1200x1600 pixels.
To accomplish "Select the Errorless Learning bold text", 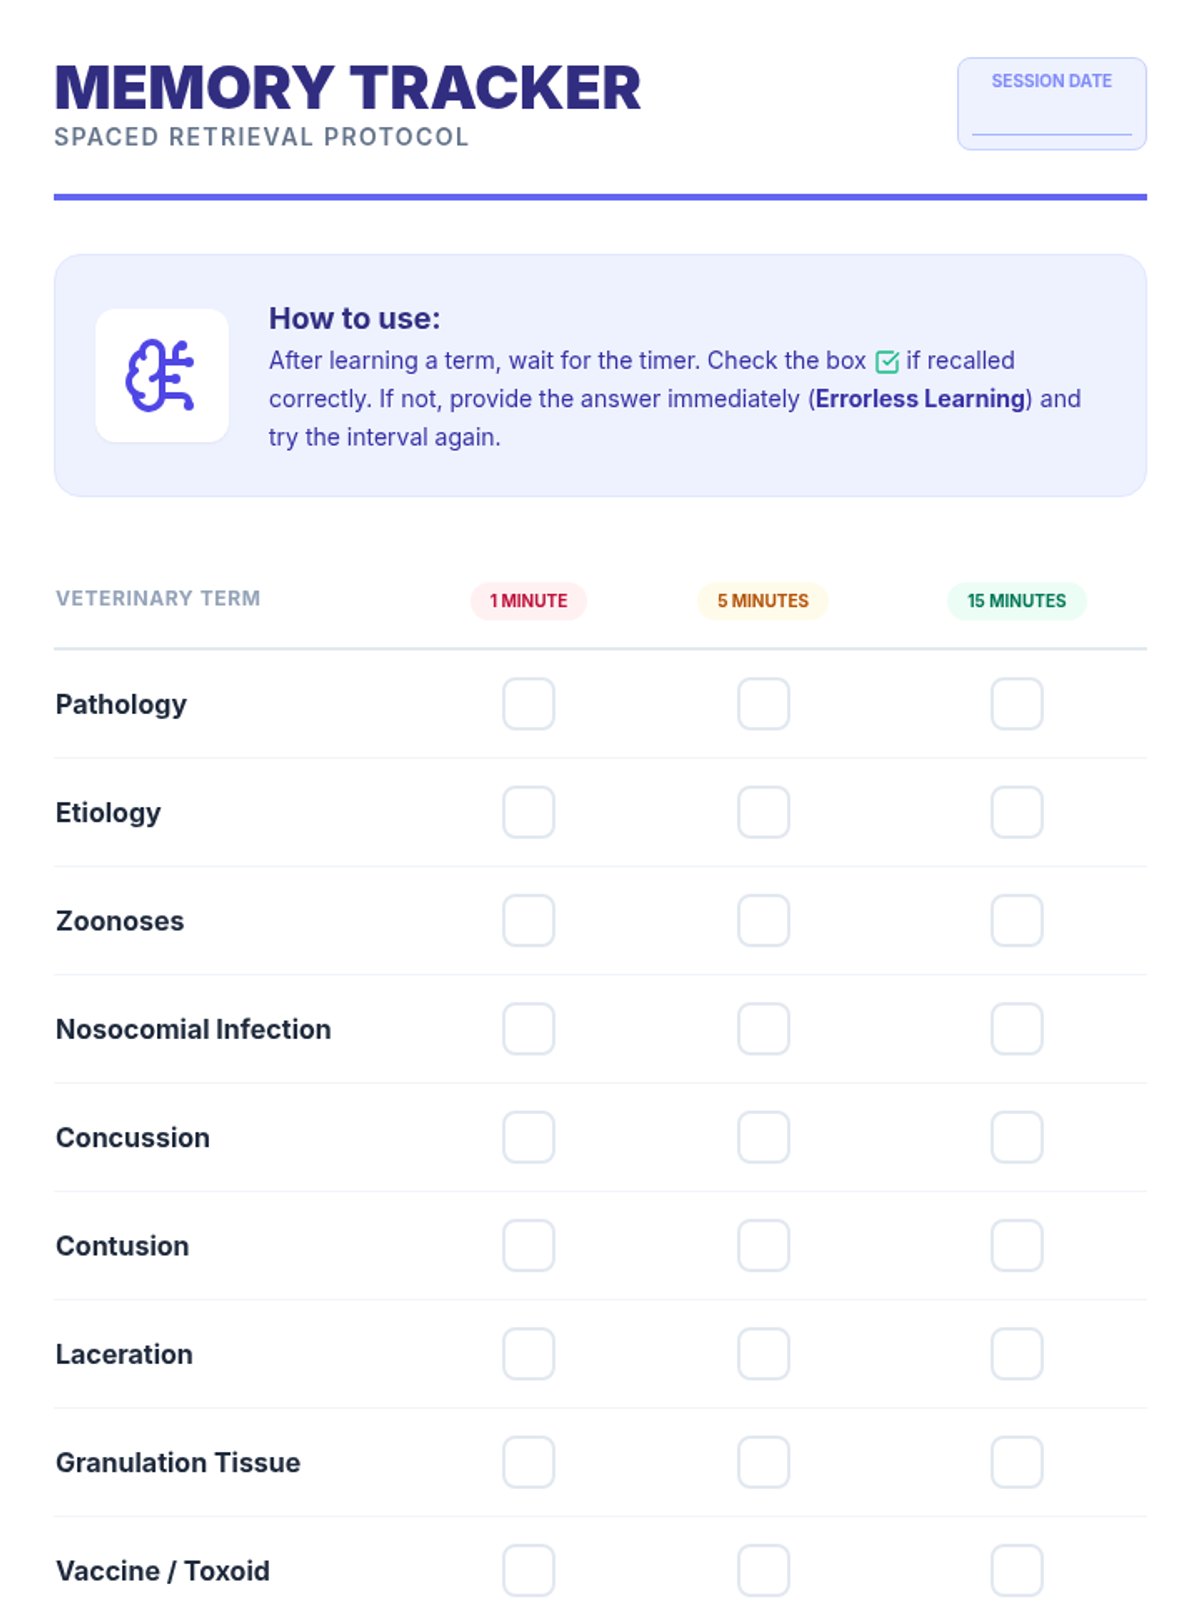I will (920, 399).
